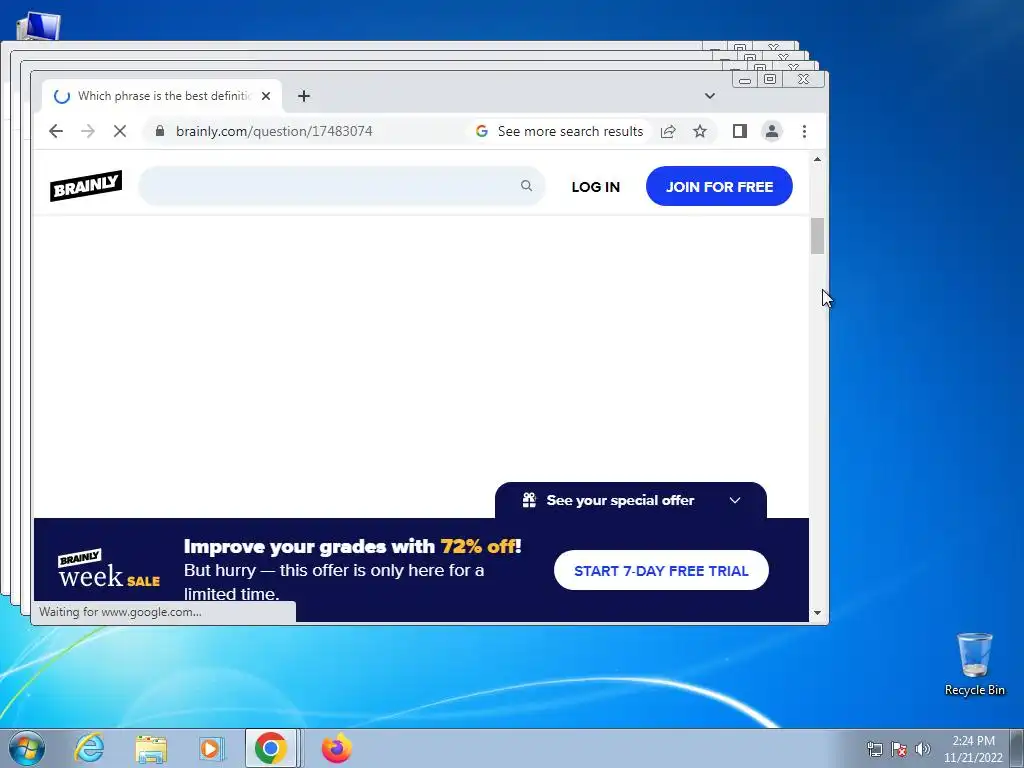The image size is (1024, 768).
Task: Click the page scrollbar thumb
Action: (817, 236)
